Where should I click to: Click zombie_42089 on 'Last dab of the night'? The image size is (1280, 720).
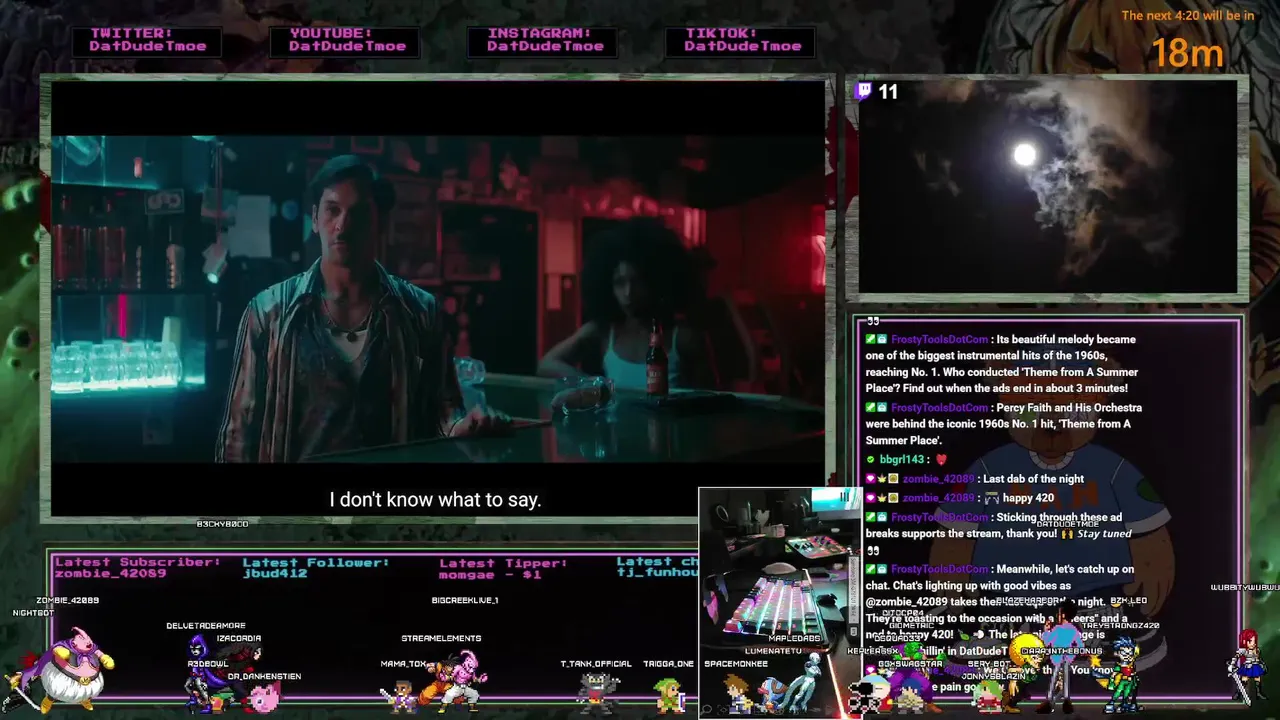coord(938,479)
